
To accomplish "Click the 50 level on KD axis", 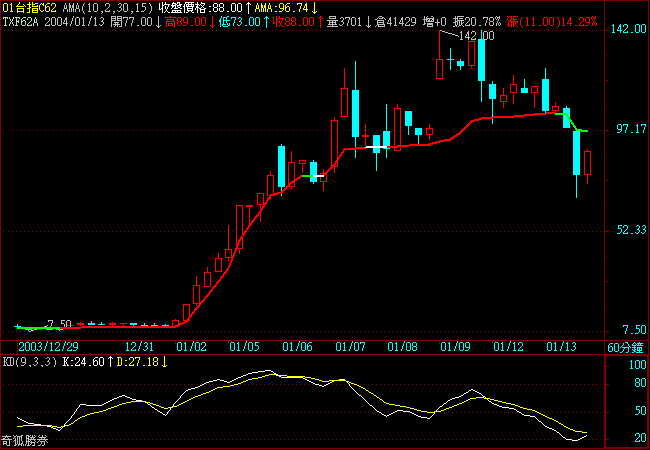I will pyautogui.click(x=640, y=411).
